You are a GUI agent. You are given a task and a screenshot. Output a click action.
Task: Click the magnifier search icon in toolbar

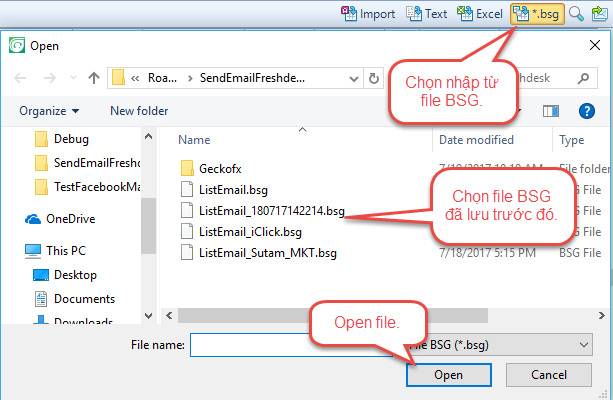pos(576,14)
